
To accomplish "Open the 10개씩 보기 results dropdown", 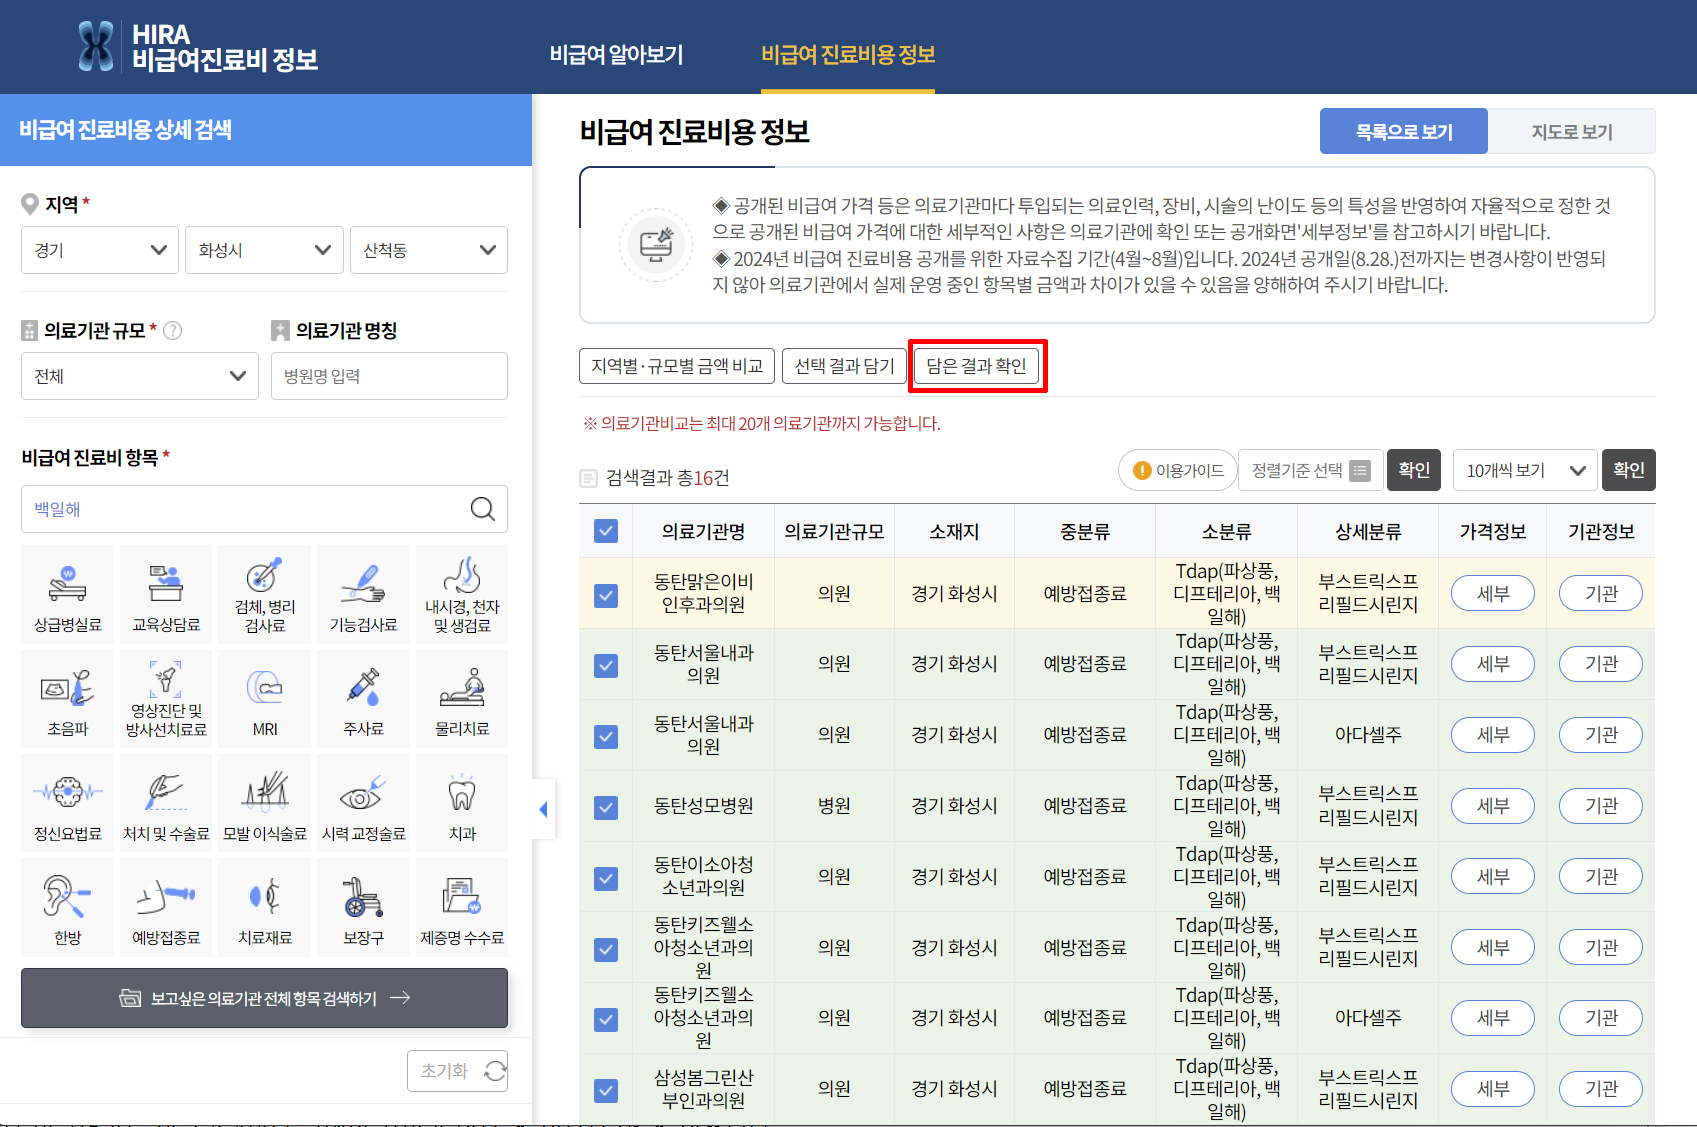I will (1524, 470).
